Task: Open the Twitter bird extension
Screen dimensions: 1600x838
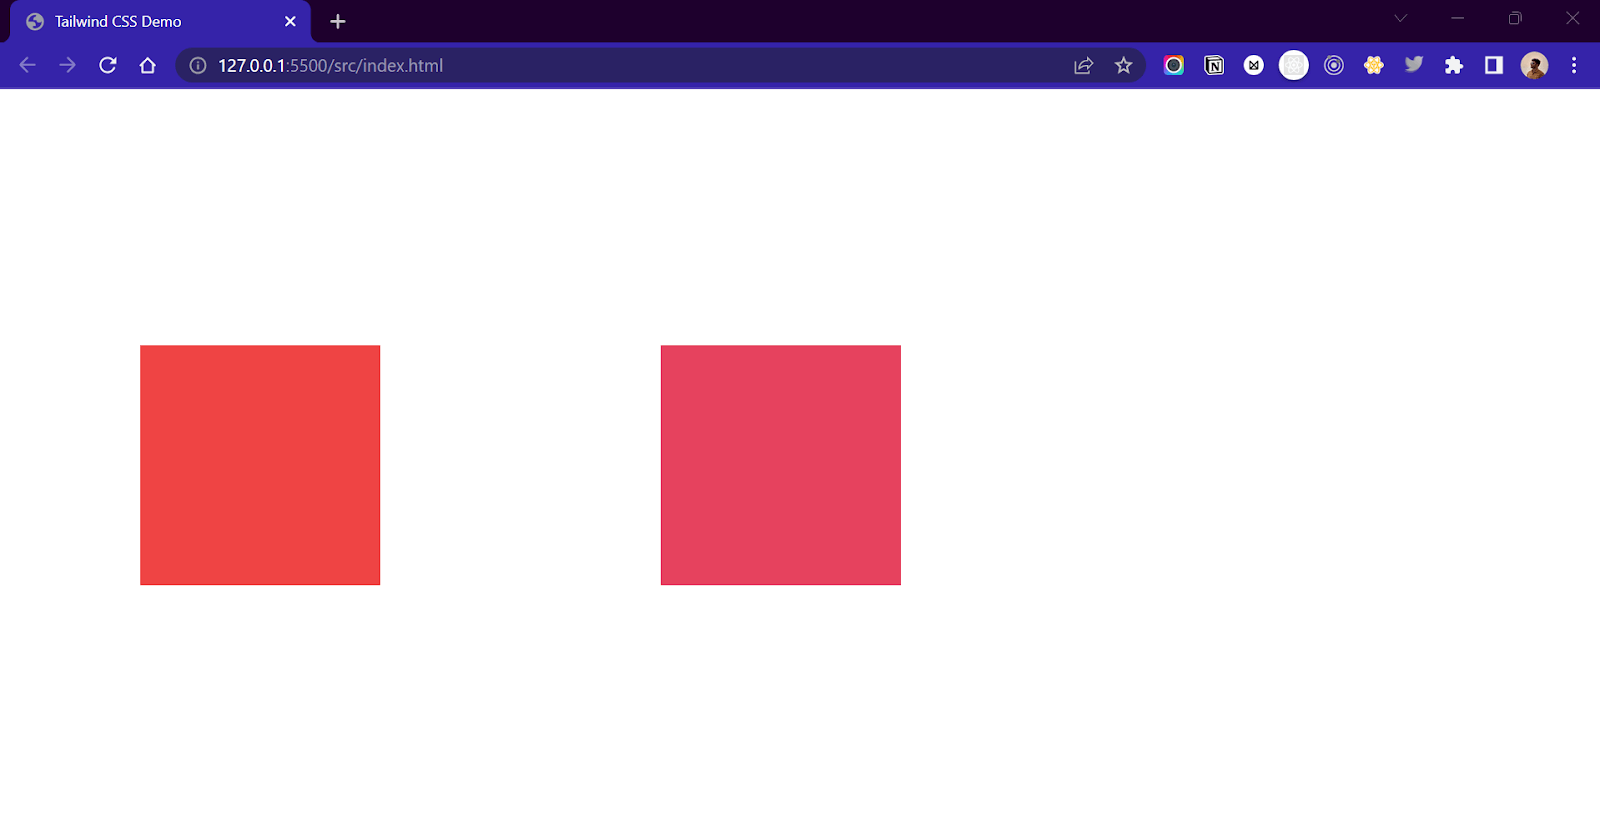Action: [x=1414, y=65]
